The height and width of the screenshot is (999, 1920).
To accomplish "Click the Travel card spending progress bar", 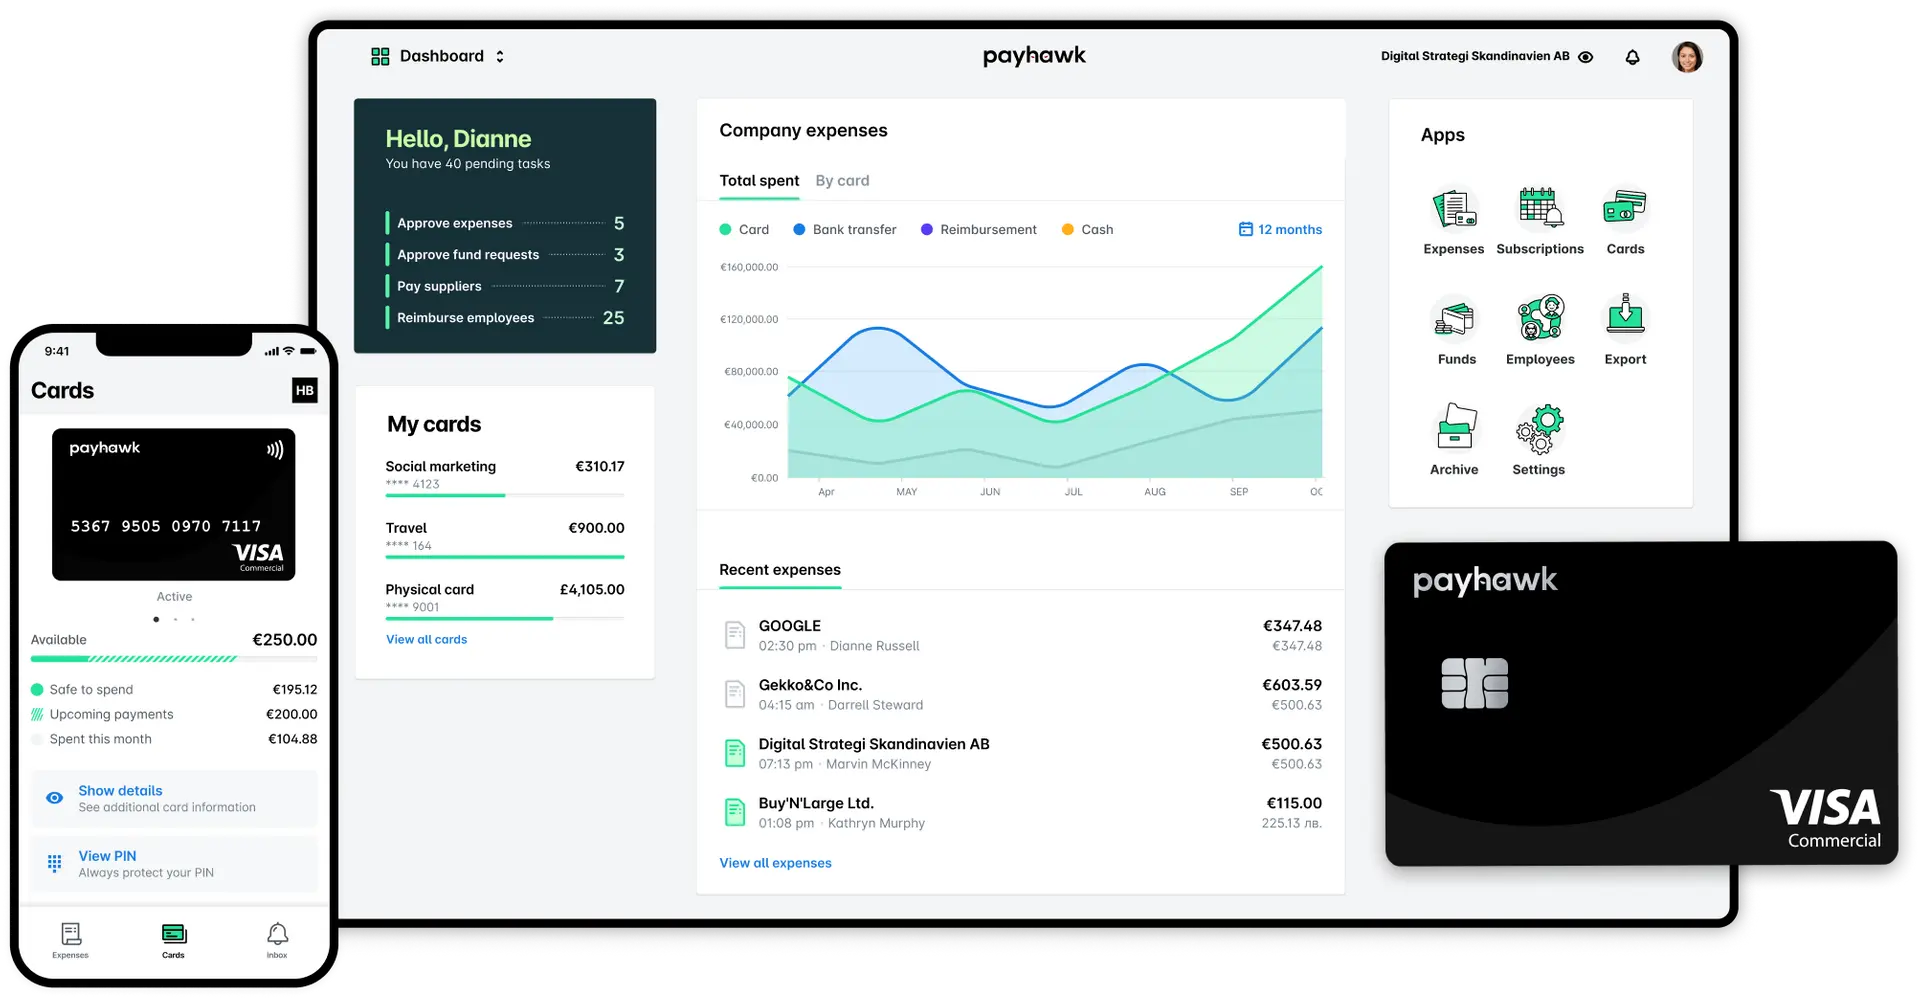I will (x=504, y=557).
